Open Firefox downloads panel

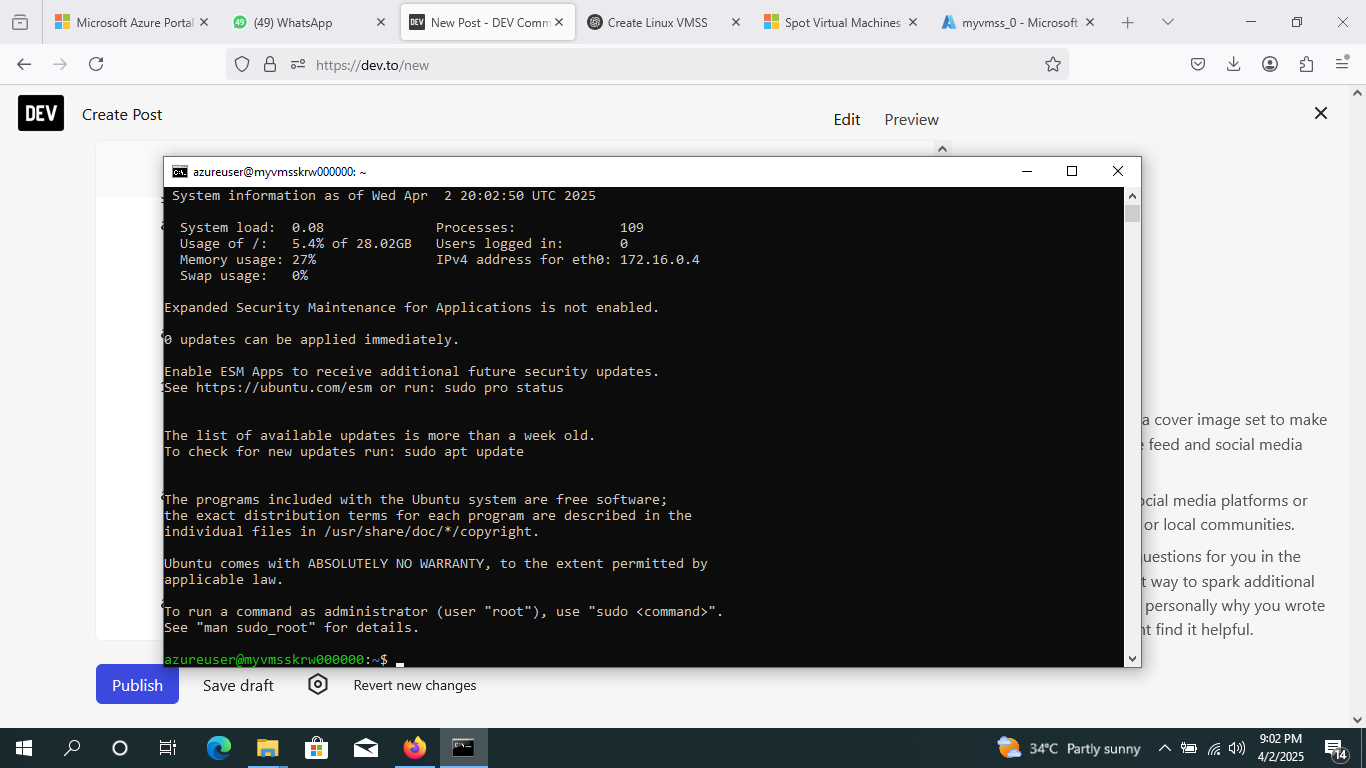click(1234, 64)
